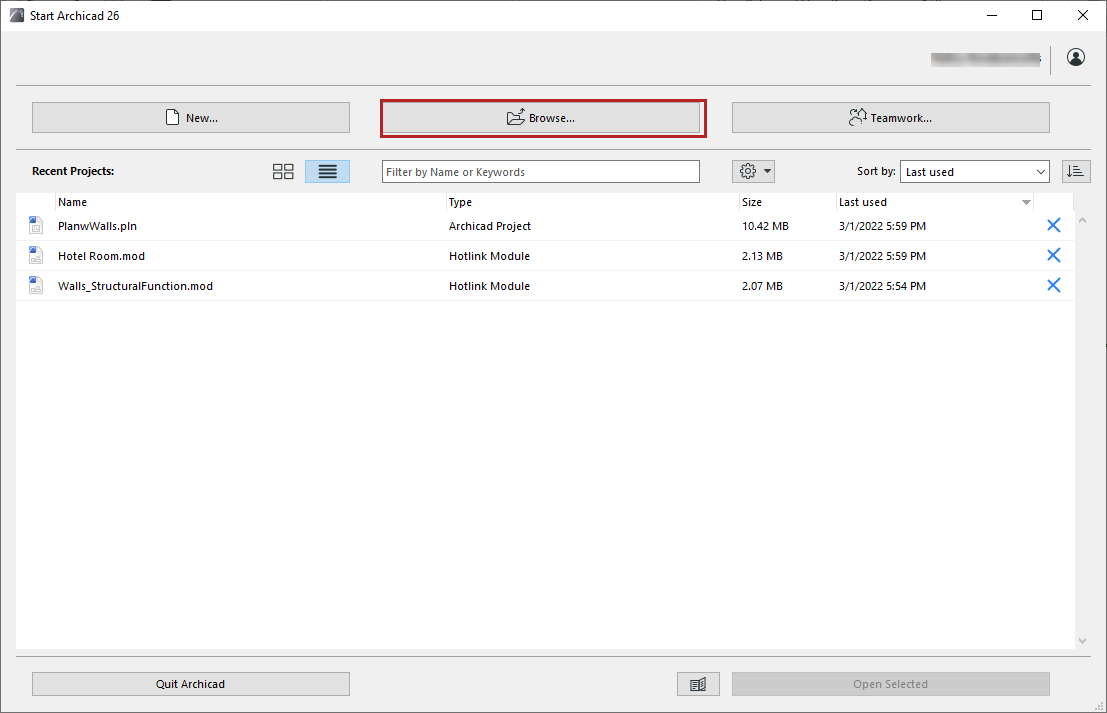Click the New... project button
This screenshot has width=1107, height=713.
pyautogui.click(x=191, y=117)
